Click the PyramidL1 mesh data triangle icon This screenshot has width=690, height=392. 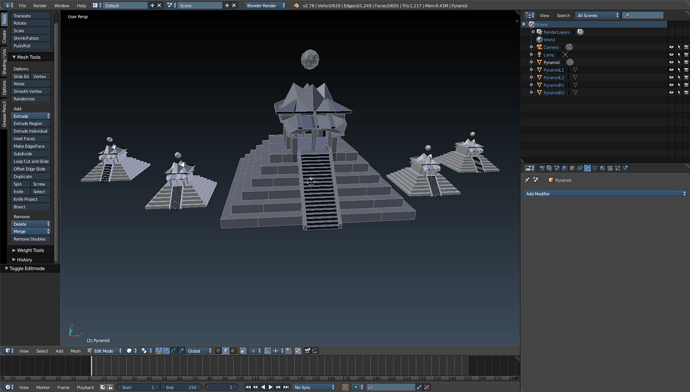coord(575,70)
